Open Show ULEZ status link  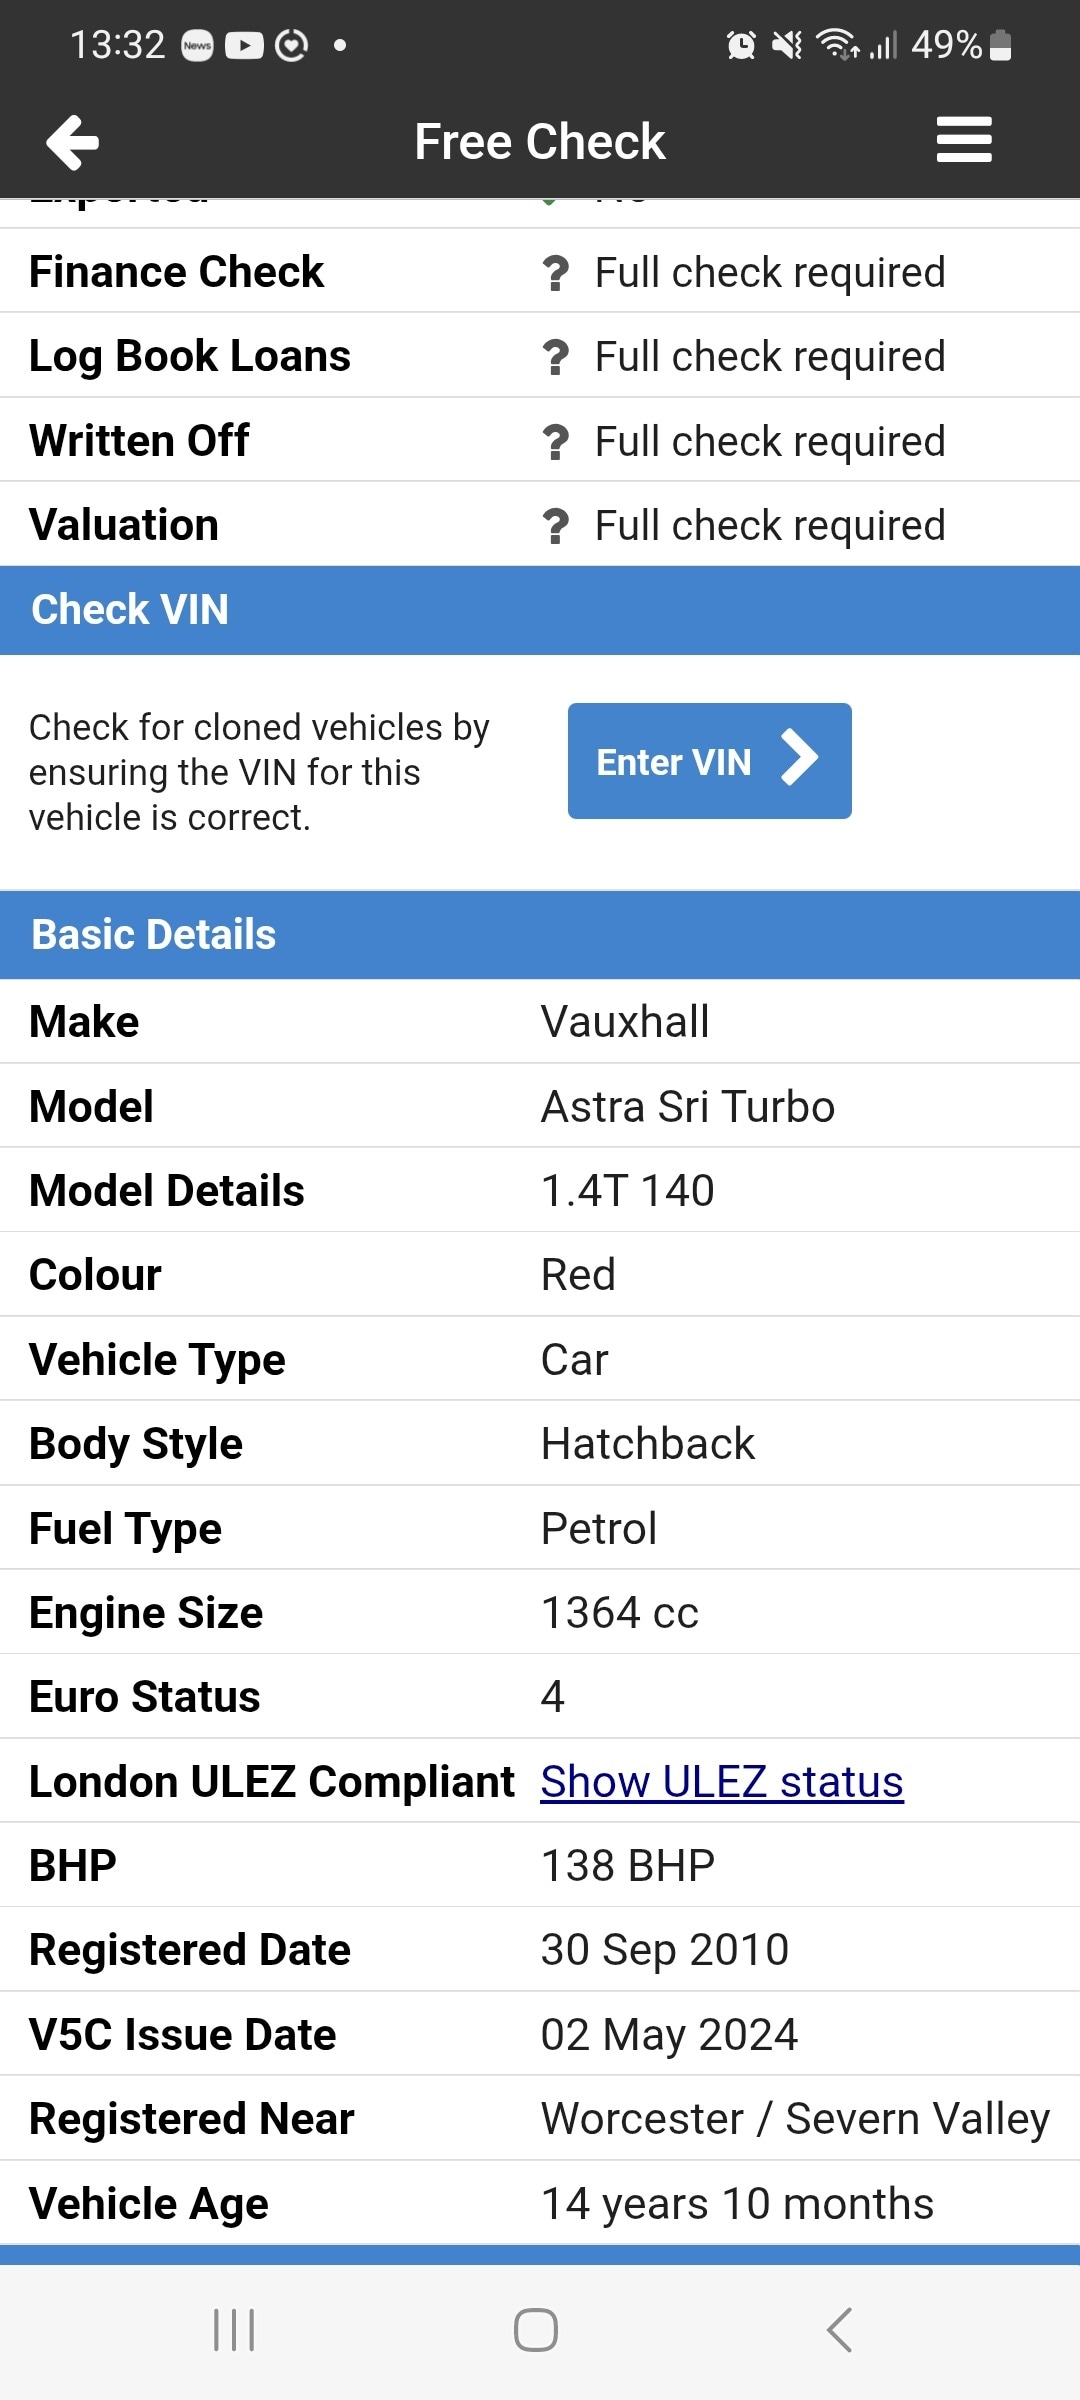722,1781
